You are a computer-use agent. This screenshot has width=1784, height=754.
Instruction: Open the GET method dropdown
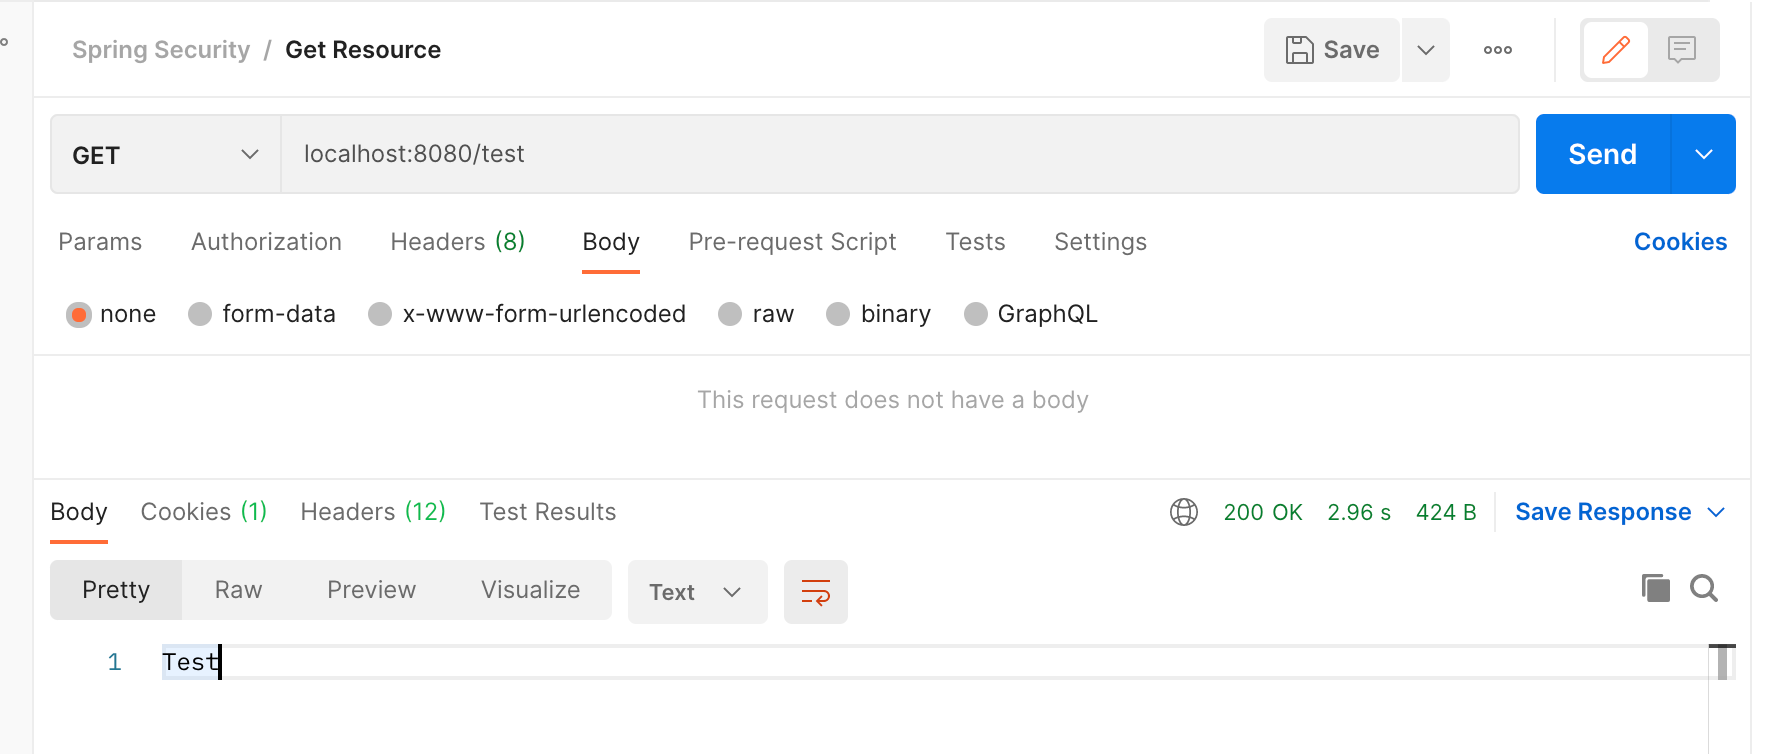165,155
